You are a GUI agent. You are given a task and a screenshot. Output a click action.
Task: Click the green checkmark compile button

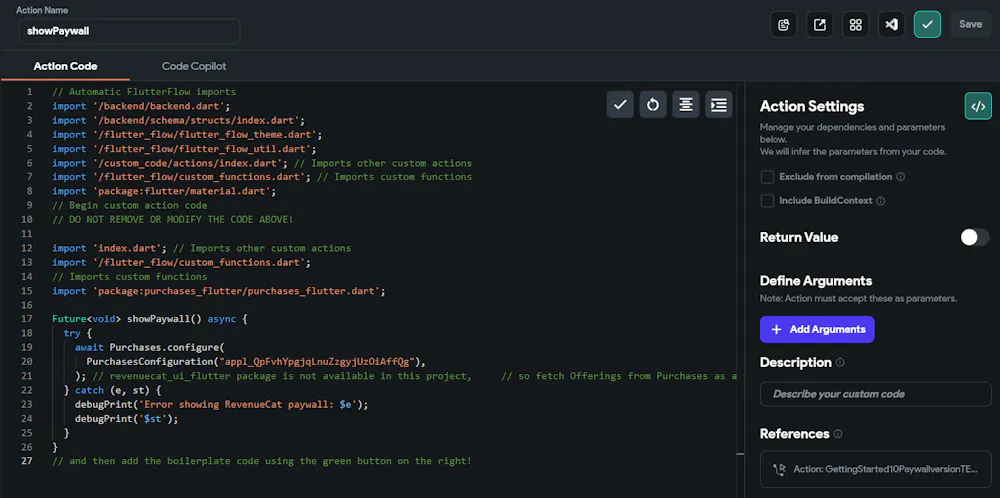(x=927, y=24)
